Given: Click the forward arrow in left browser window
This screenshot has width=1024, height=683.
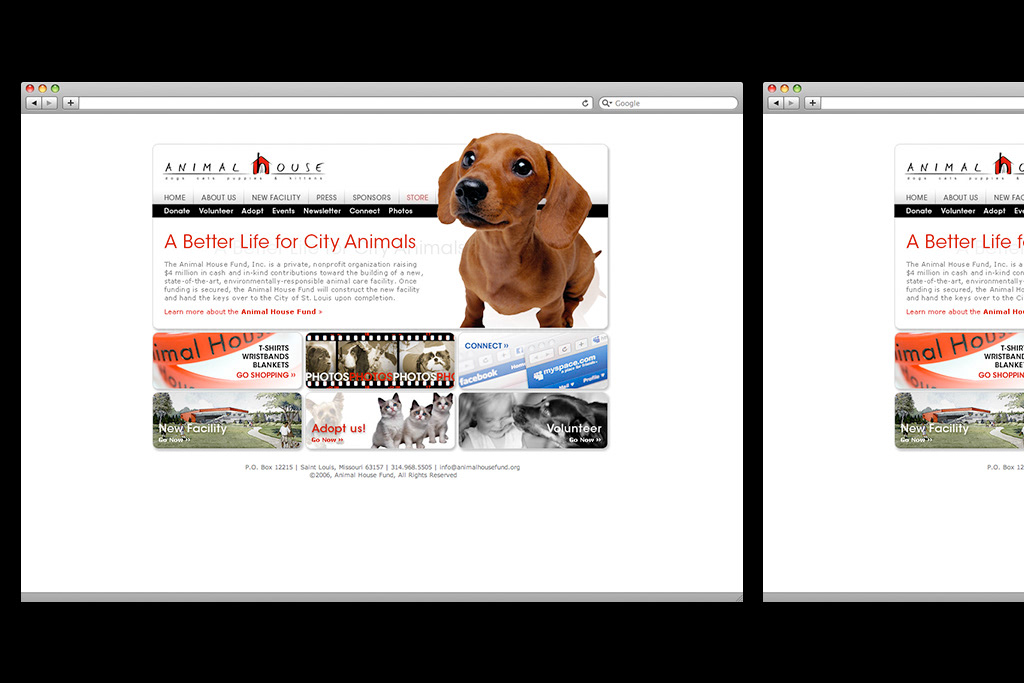Looking at the screenshot, I should tap(50, 103).
